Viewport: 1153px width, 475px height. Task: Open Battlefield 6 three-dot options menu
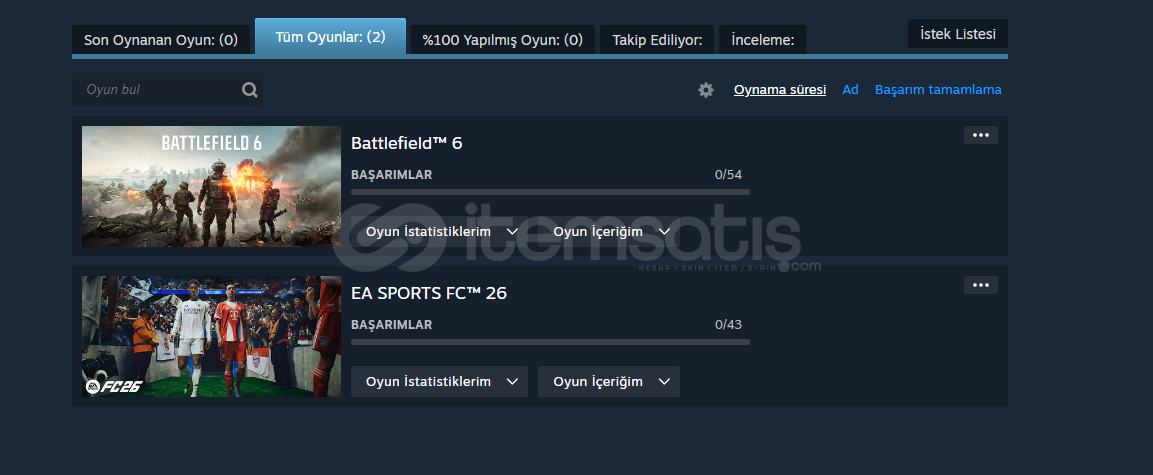click(x=980, y=135)
